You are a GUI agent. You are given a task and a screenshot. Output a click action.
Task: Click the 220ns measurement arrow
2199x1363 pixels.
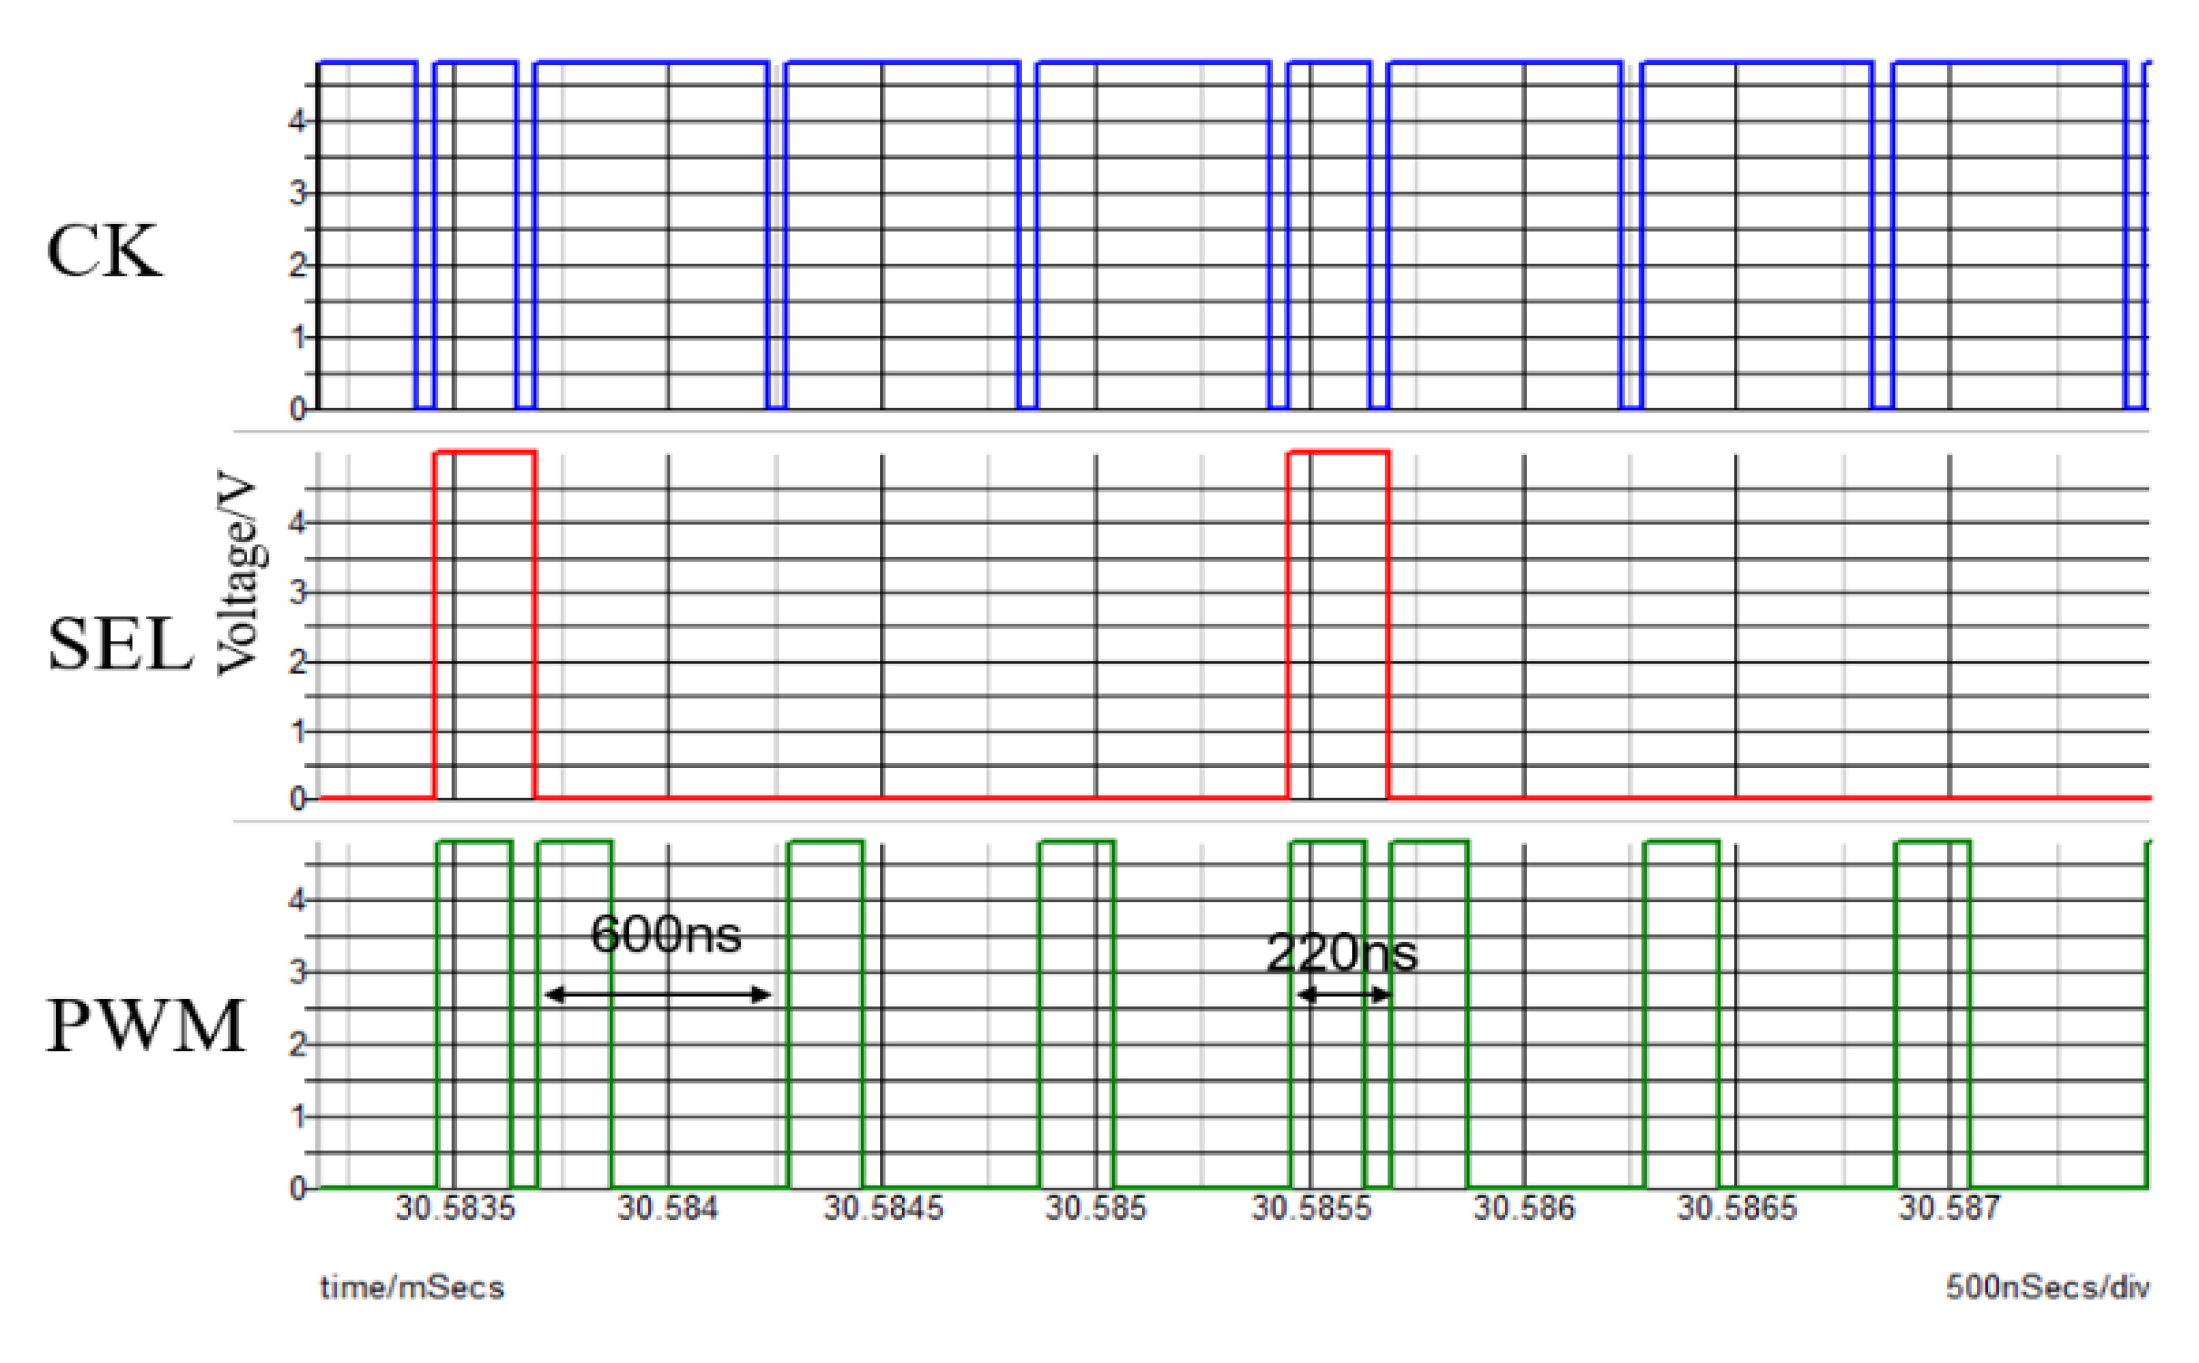click(1343, 995)
